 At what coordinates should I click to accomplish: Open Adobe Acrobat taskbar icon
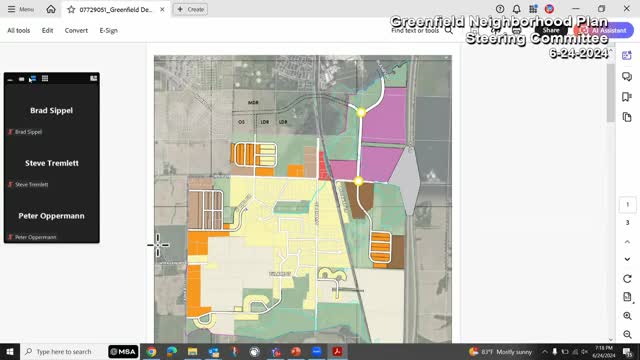(337, 351)
